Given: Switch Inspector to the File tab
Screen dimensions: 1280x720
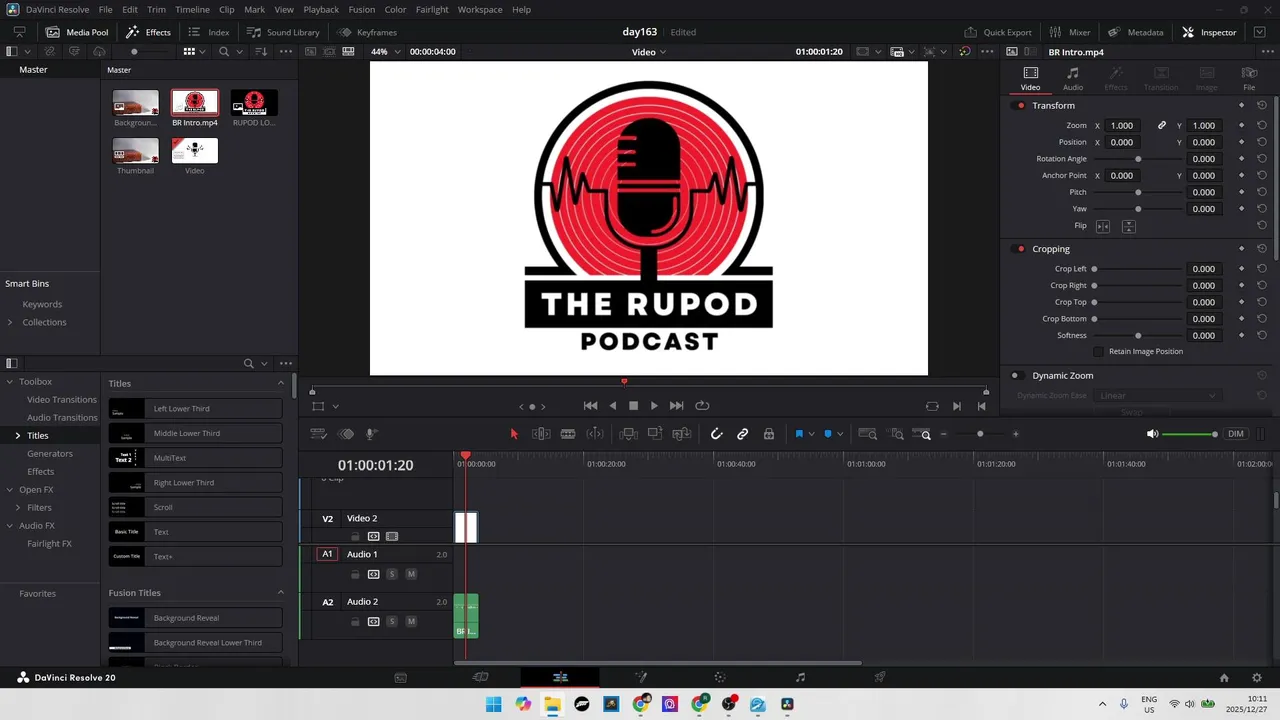Looking at the screenshot, I should [1249, 79].
